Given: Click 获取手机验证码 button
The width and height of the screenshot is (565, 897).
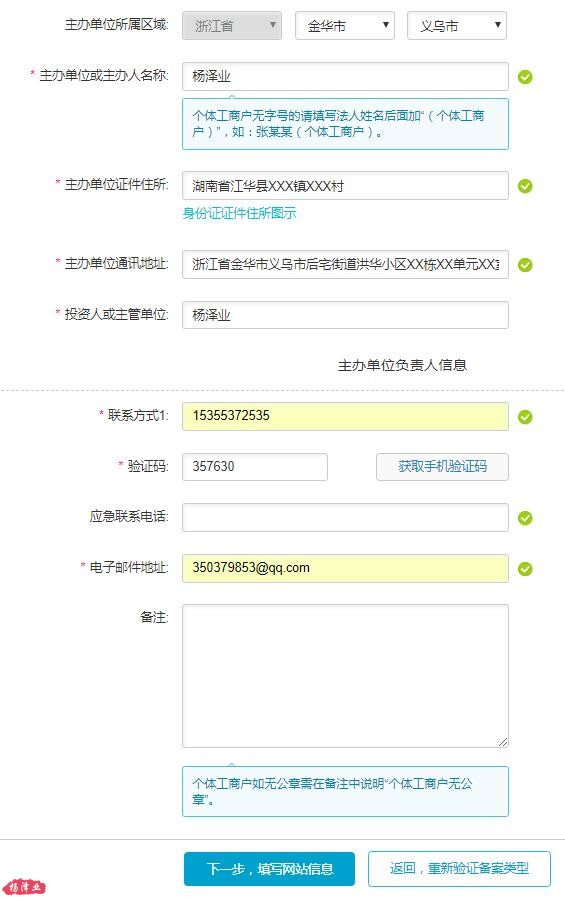Looking at the screenshot, I should tap(442, 467).
